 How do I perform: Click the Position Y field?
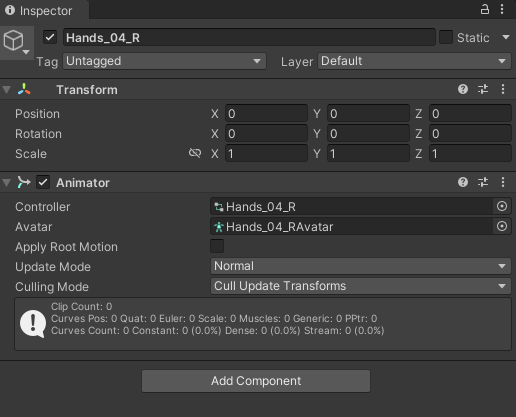click(x=368, y=114)
